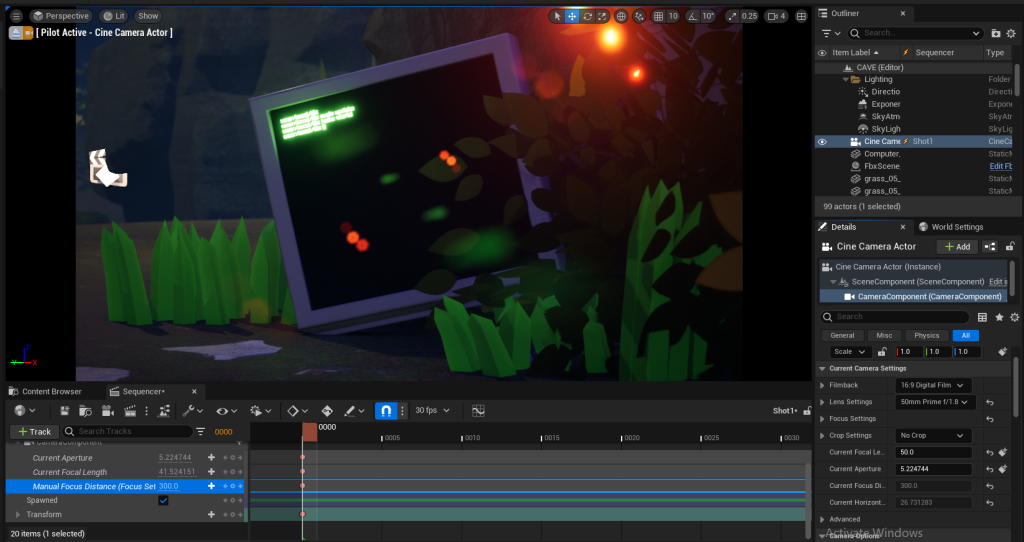The image size is (1024, 542).
Task: Click the eject pilot camera icon
Action: pos(17,33)
